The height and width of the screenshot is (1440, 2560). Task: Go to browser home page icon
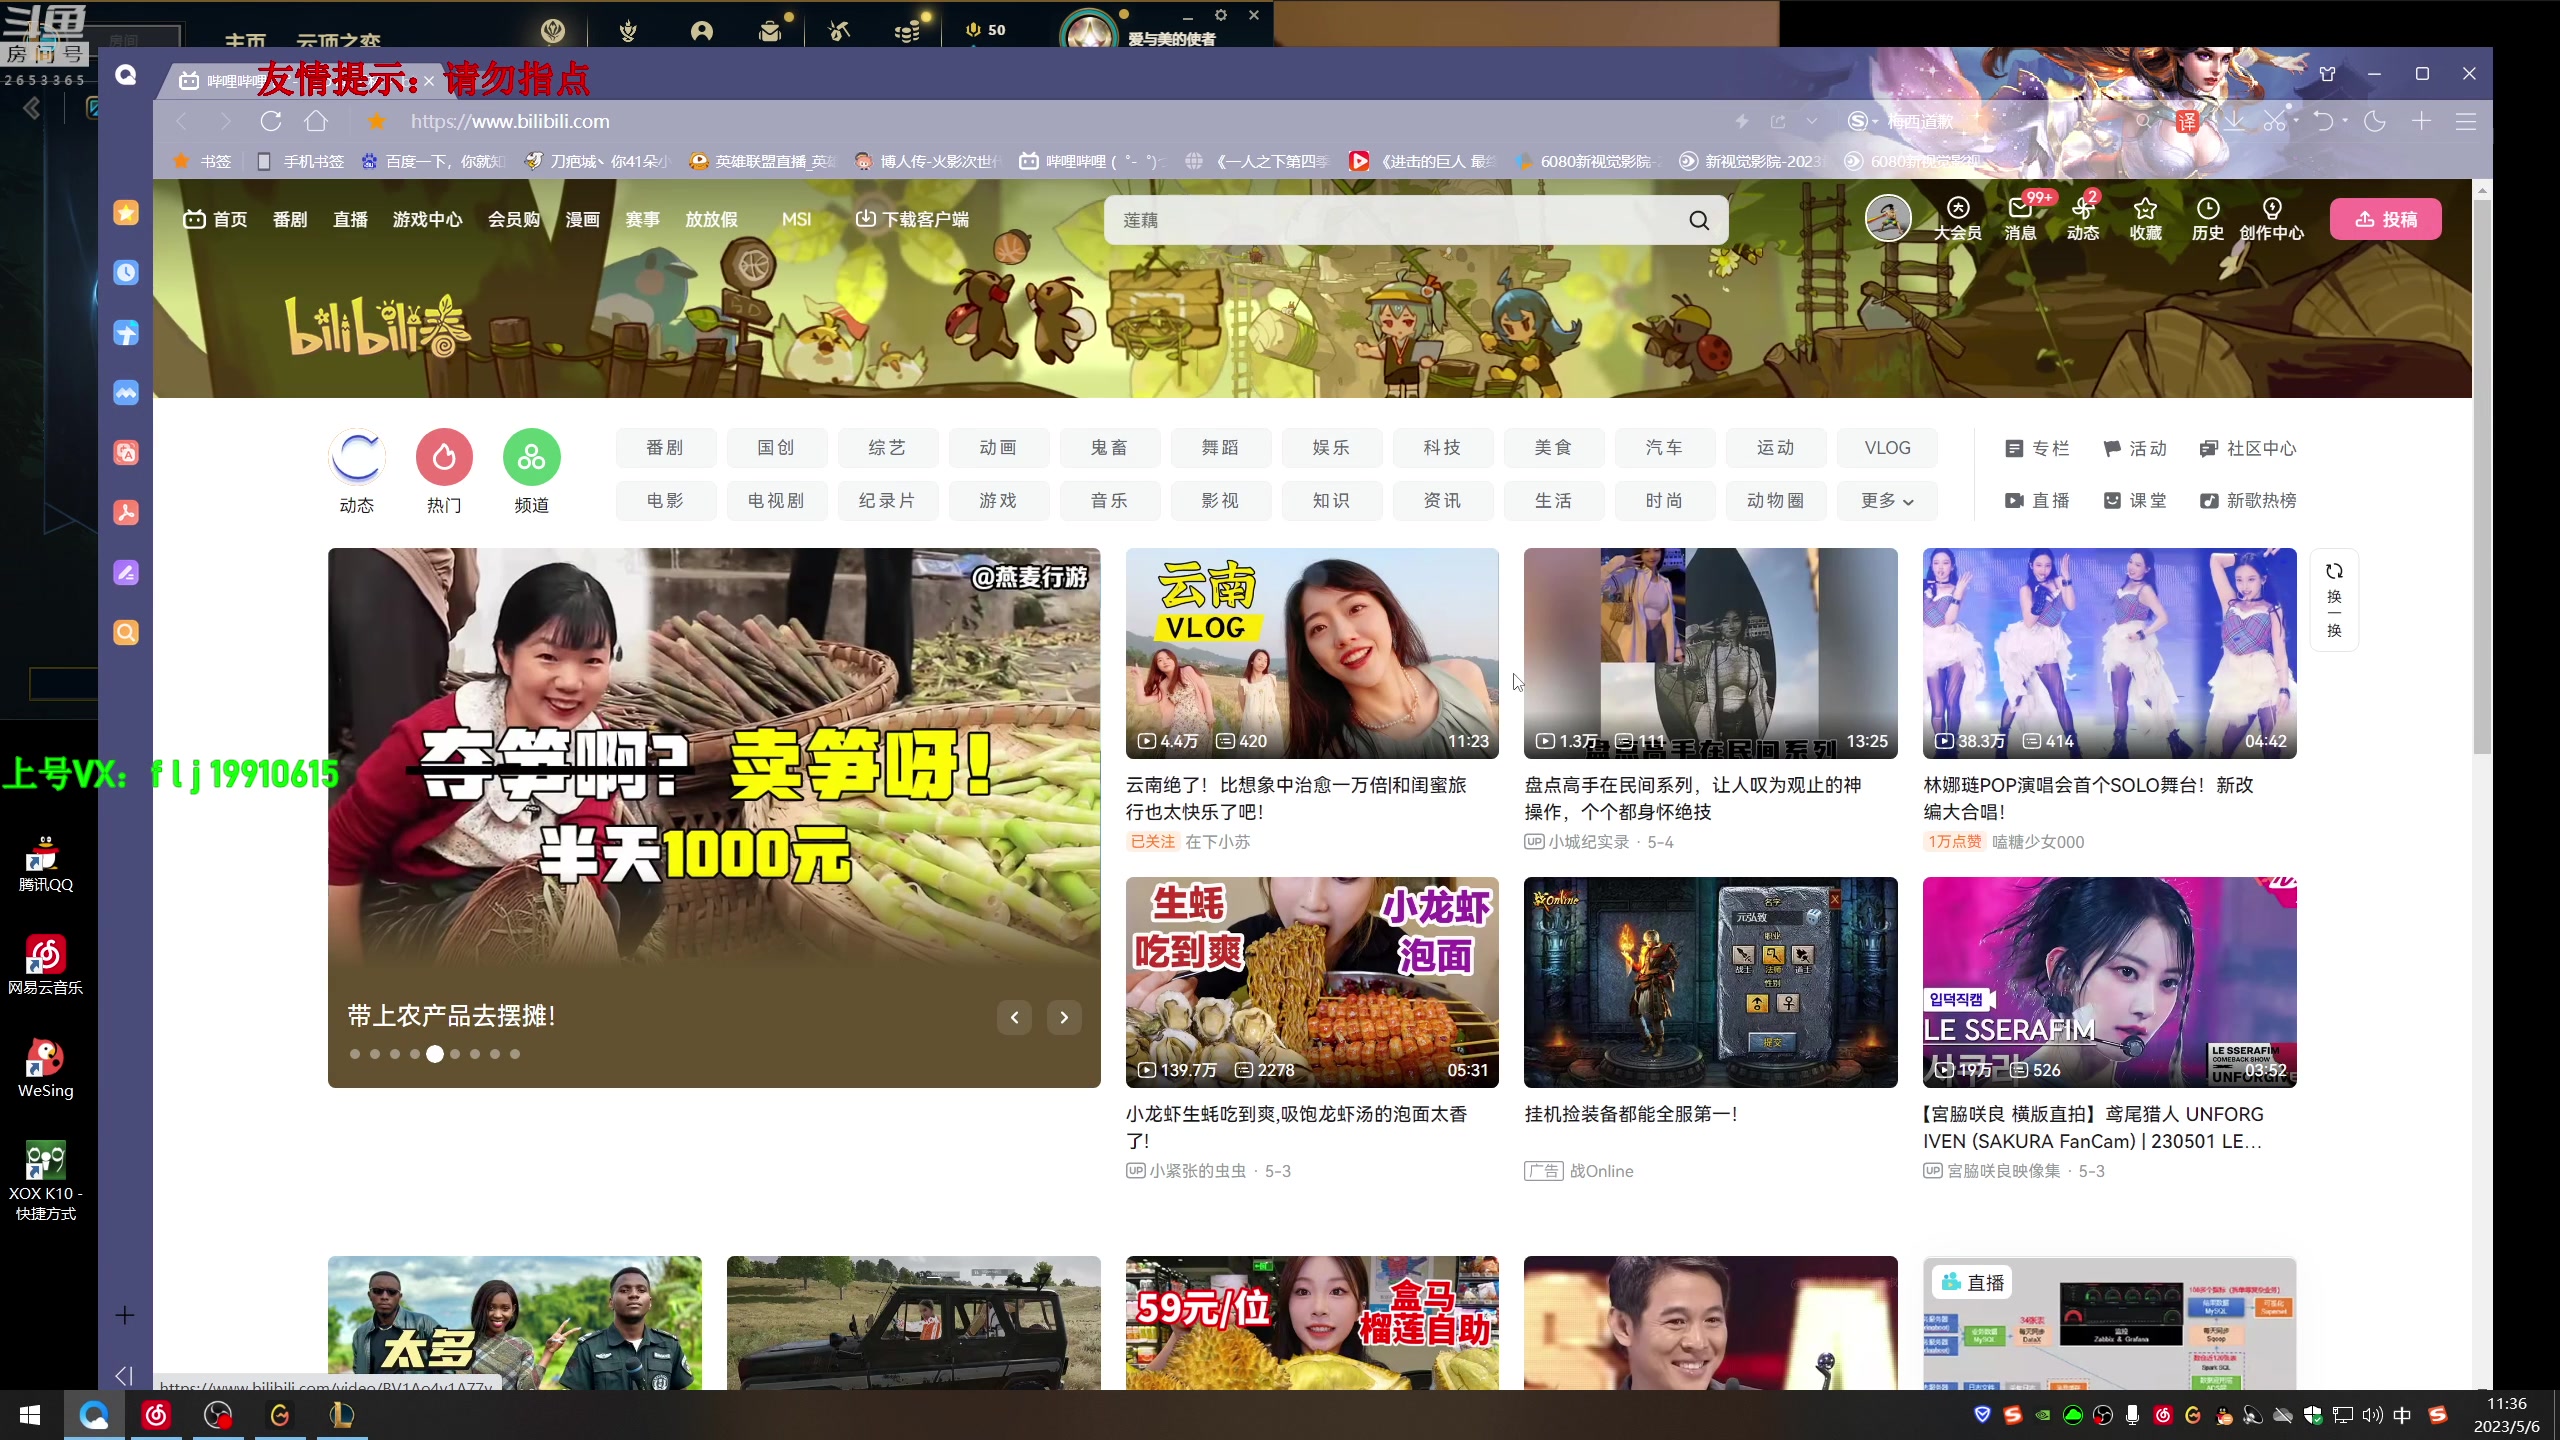pos(316,121)
